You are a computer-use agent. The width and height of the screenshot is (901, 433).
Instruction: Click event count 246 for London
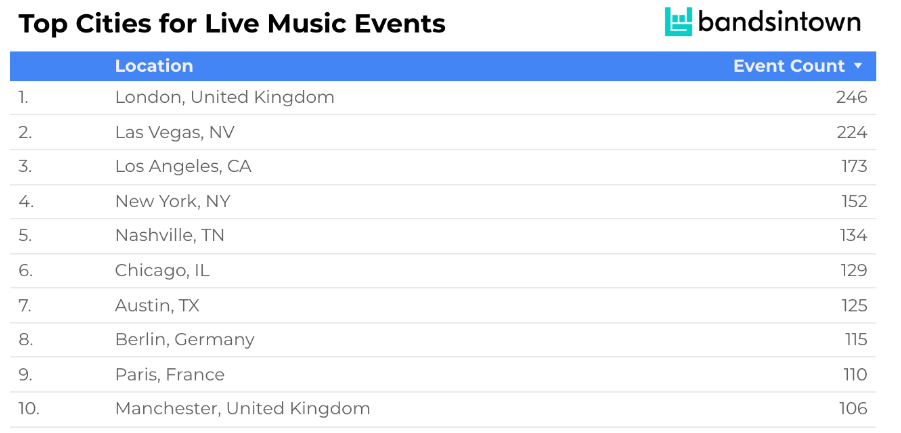(x=852, y=98)
